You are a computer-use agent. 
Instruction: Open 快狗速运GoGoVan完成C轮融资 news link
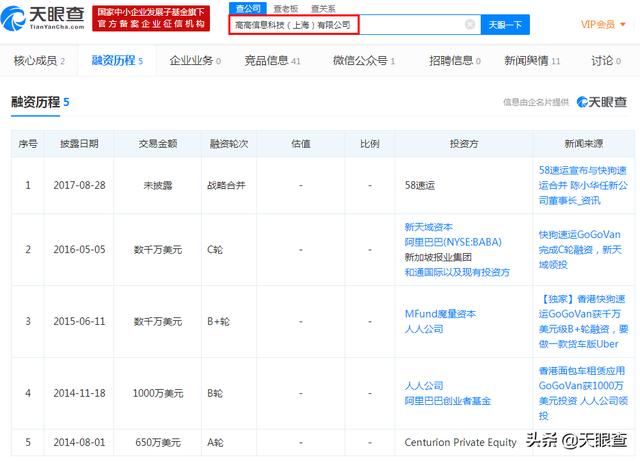click(x=580, y=249)
